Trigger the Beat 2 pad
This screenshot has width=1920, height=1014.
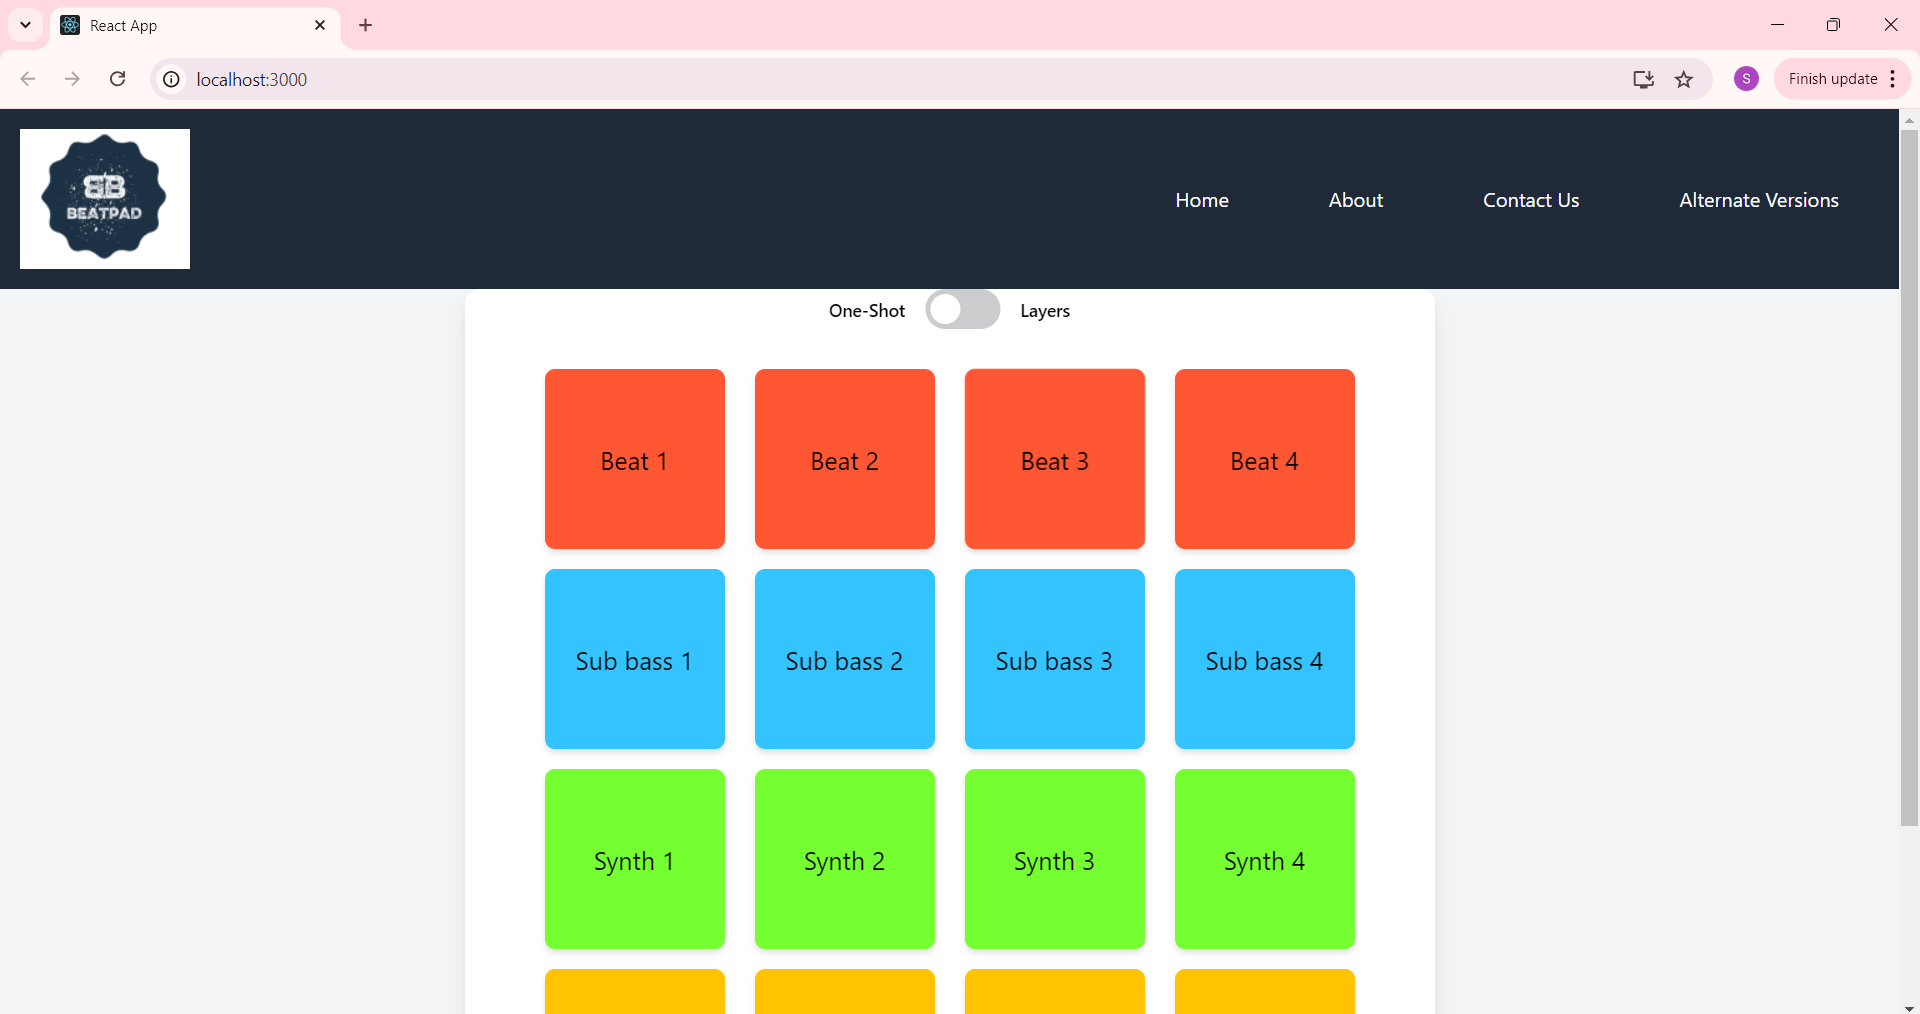(x=845, y=459)
